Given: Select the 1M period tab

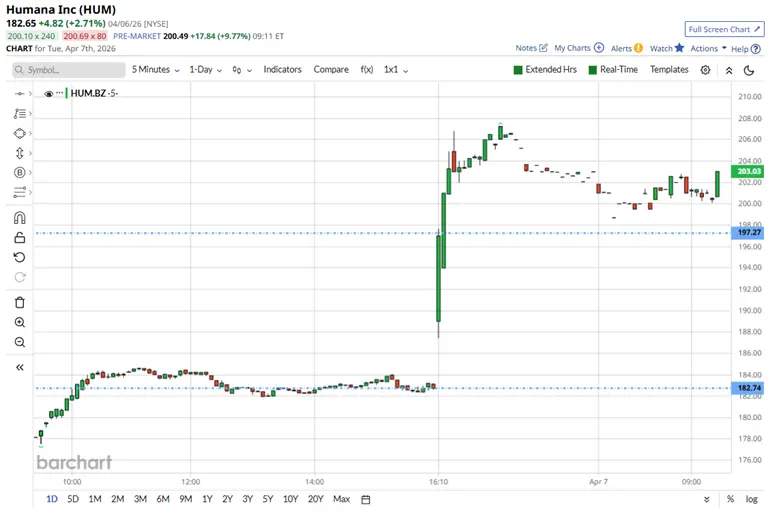Looking at the screenshot, I should click(x=95, y=499).
